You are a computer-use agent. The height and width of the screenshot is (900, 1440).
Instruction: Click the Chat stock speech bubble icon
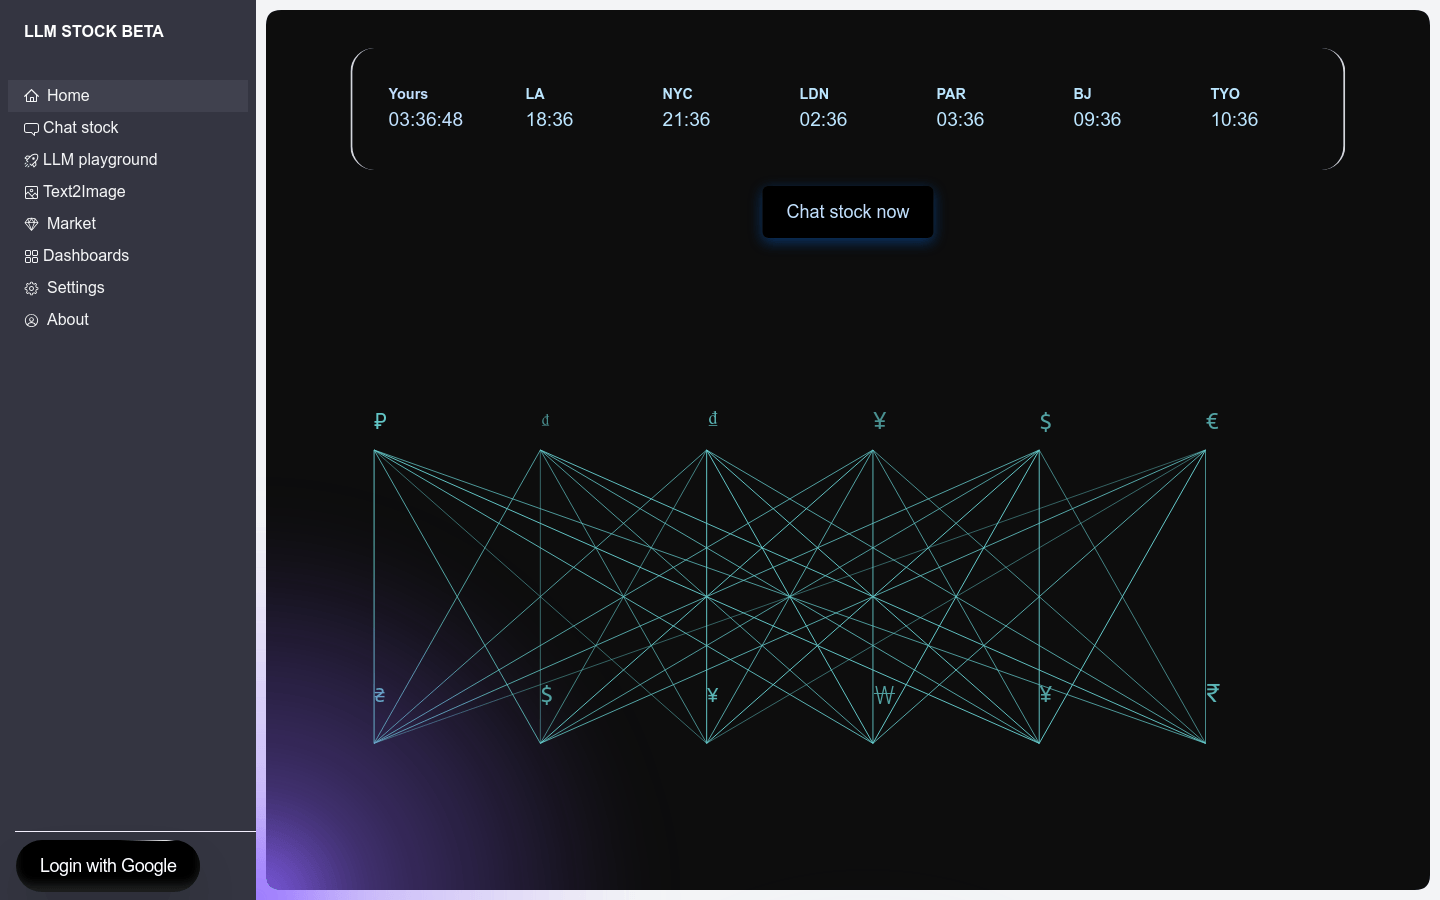pos(31,128)
